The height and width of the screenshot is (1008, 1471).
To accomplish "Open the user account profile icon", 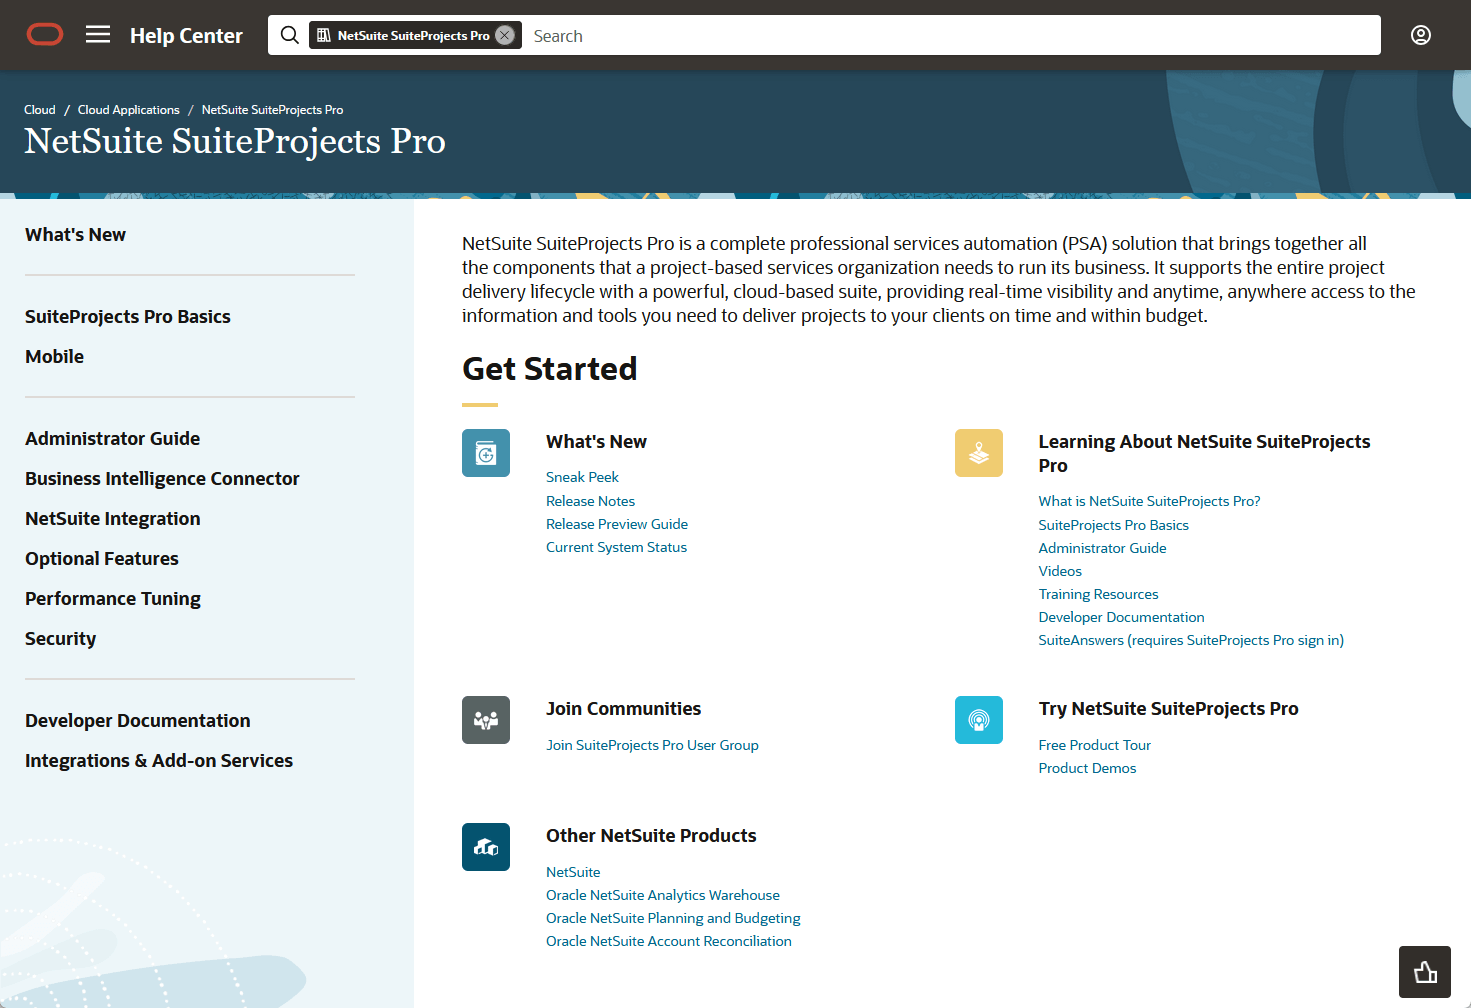I will [1421, 35].
